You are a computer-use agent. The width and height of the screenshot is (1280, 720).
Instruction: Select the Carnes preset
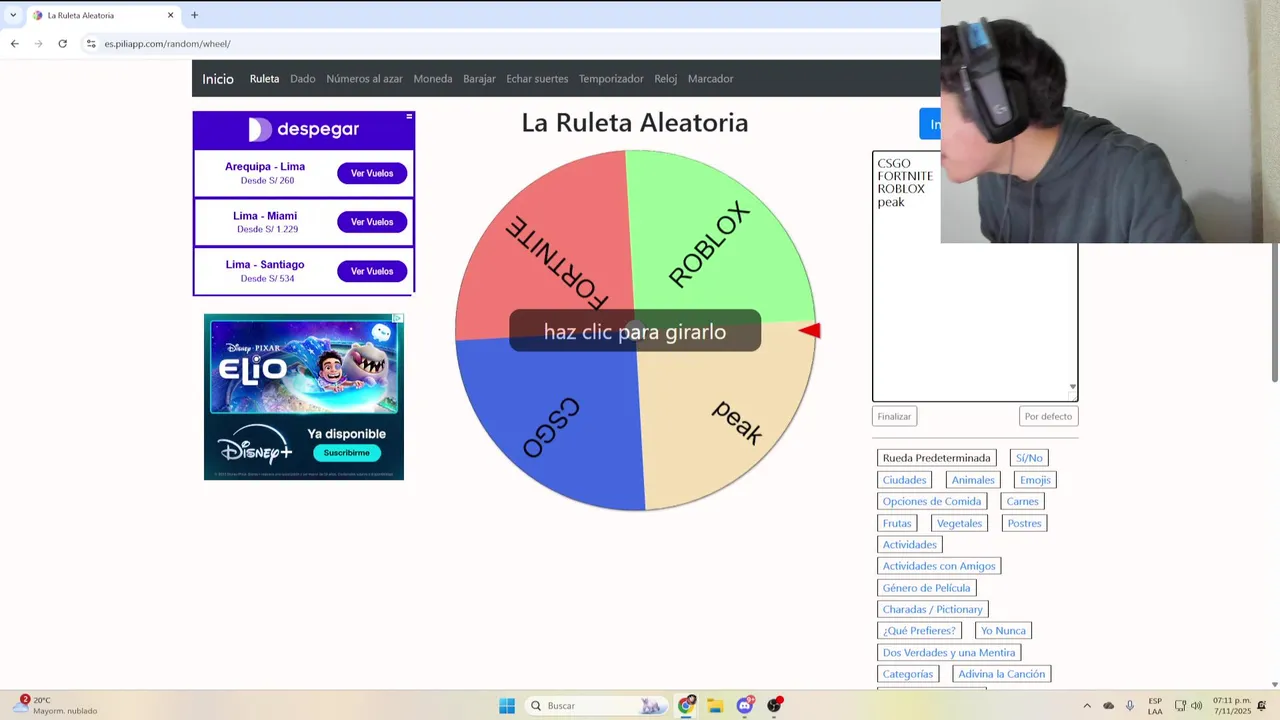coord(1022,501)
